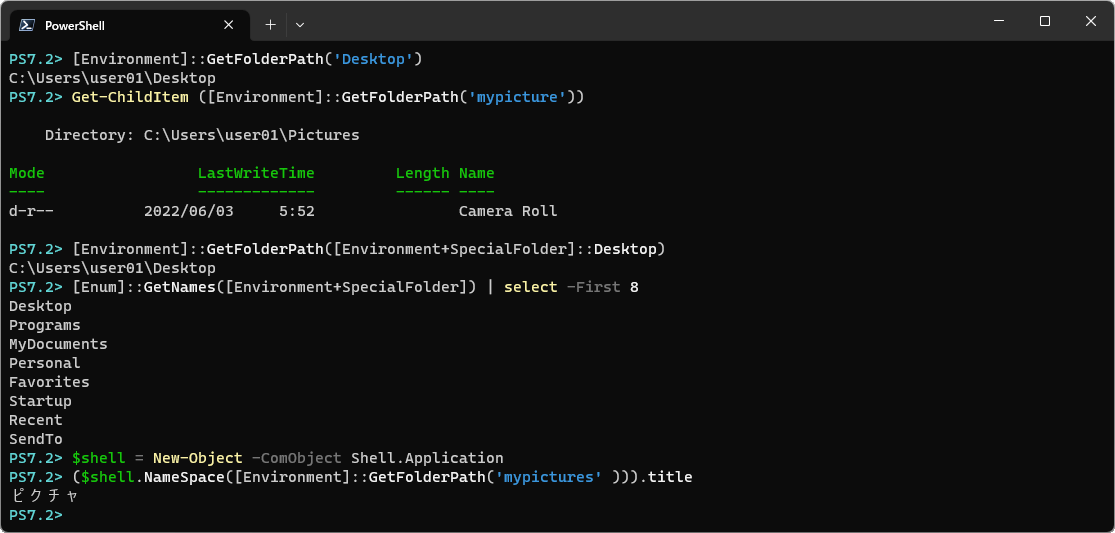The height and width of the screenshot is (533, 1115).
Task: Close the PowerShell tab
Action: [229, 25]
